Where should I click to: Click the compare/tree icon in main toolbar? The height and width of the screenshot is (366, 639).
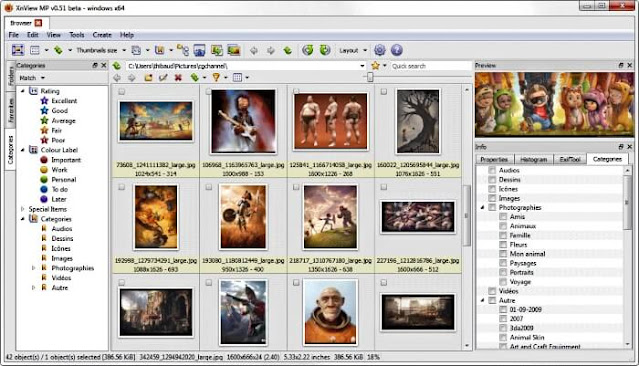pyautogui.click(x=183, y=50)
